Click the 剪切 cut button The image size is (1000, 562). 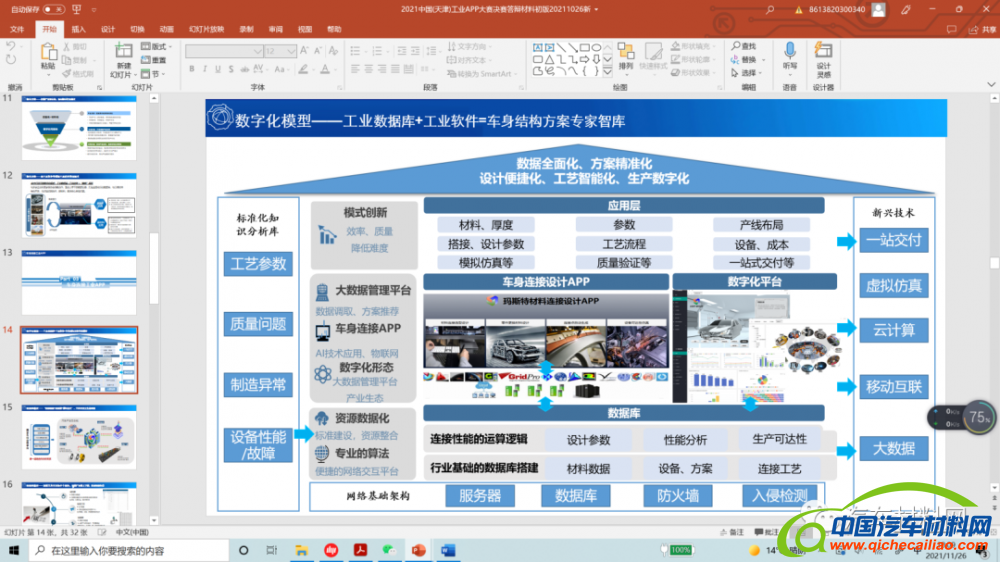point(75,47)
